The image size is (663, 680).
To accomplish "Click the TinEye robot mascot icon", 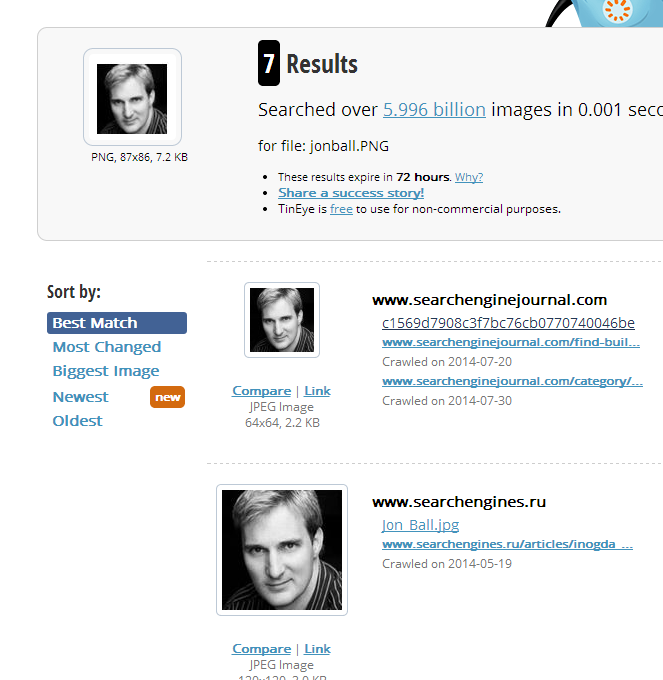I will tap(605, 13).
